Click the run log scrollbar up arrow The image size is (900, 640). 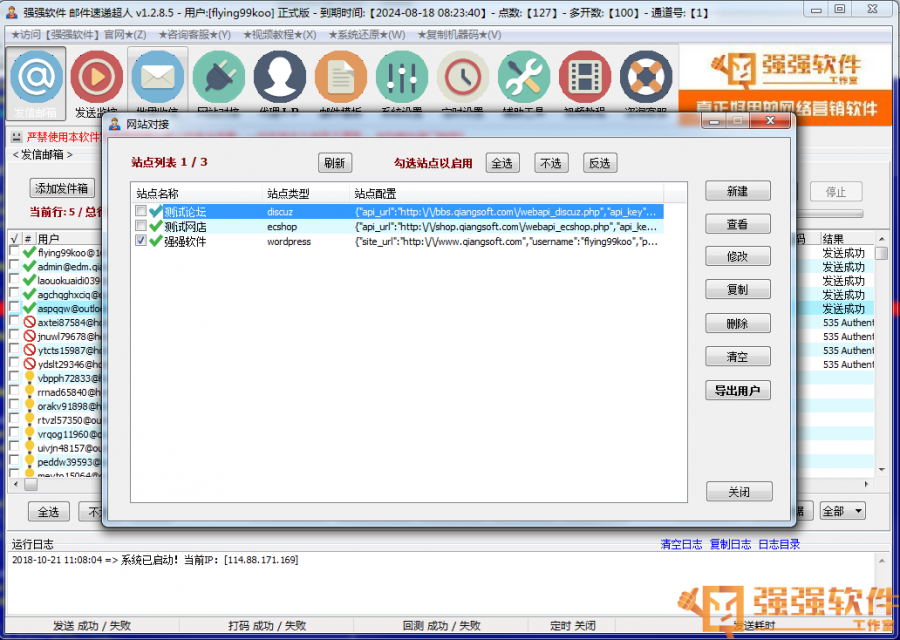(x=882, y=560)
